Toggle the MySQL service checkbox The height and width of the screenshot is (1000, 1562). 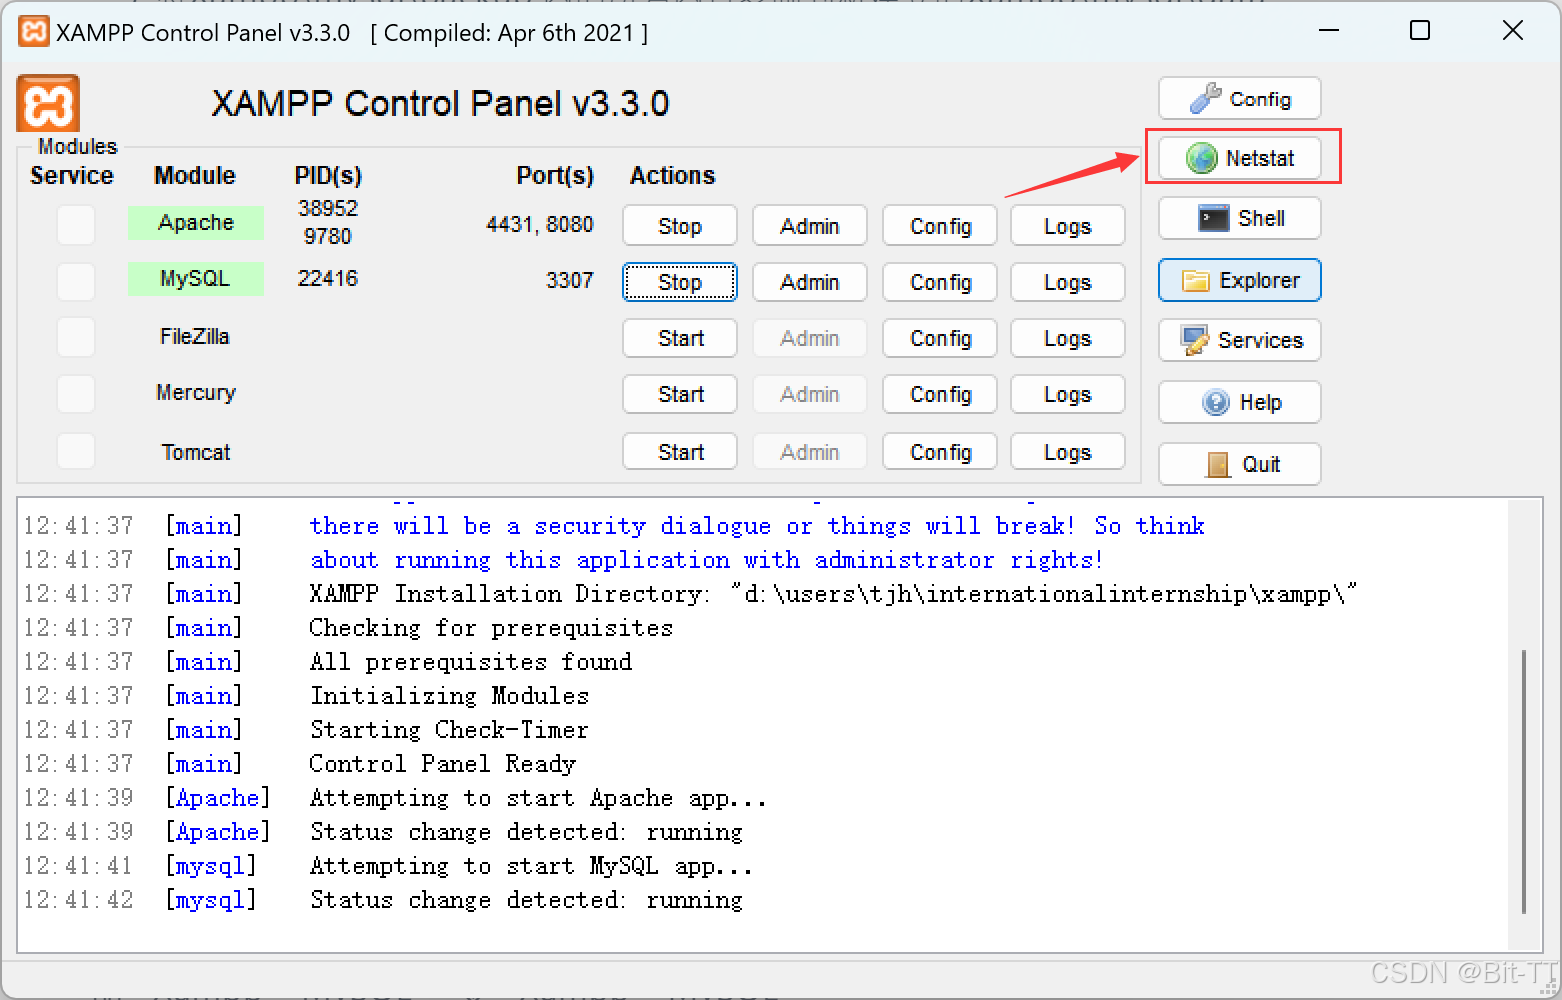(x=76, y=281)
